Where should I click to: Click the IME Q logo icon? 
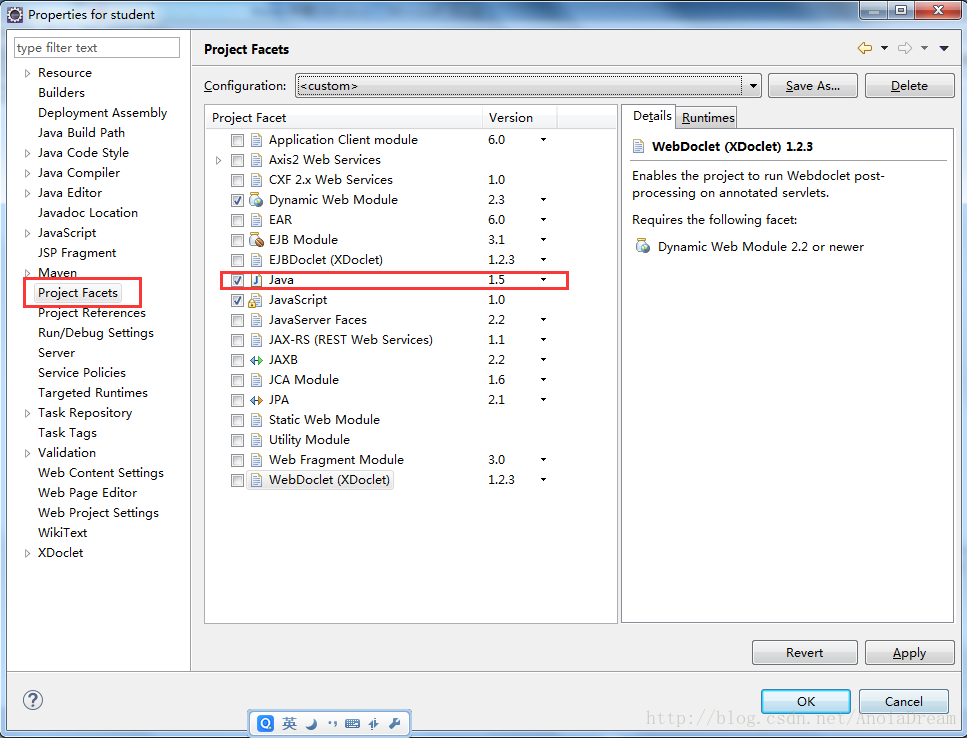[266, 723]
